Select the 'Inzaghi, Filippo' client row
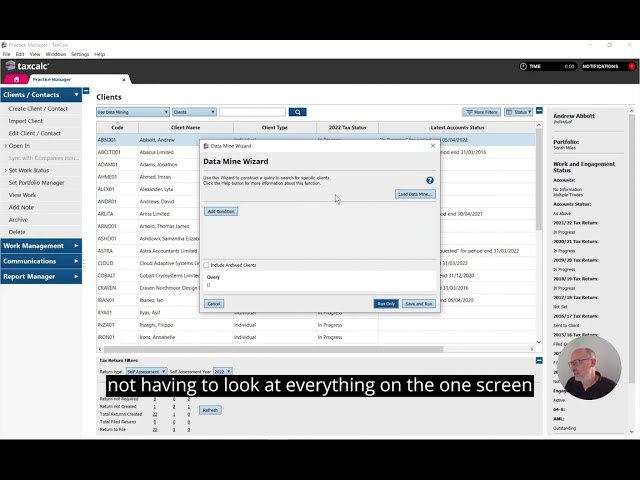Viewport: 640px width, 480px height. click(316, 325)
